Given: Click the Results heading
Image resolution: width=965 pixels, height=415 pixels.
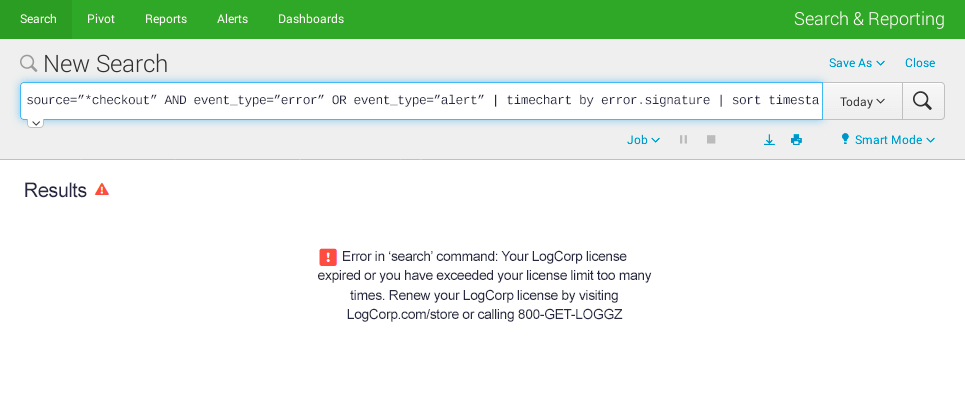Looking at the screenshot, I should pyautogui.click(x=55, y=190).
